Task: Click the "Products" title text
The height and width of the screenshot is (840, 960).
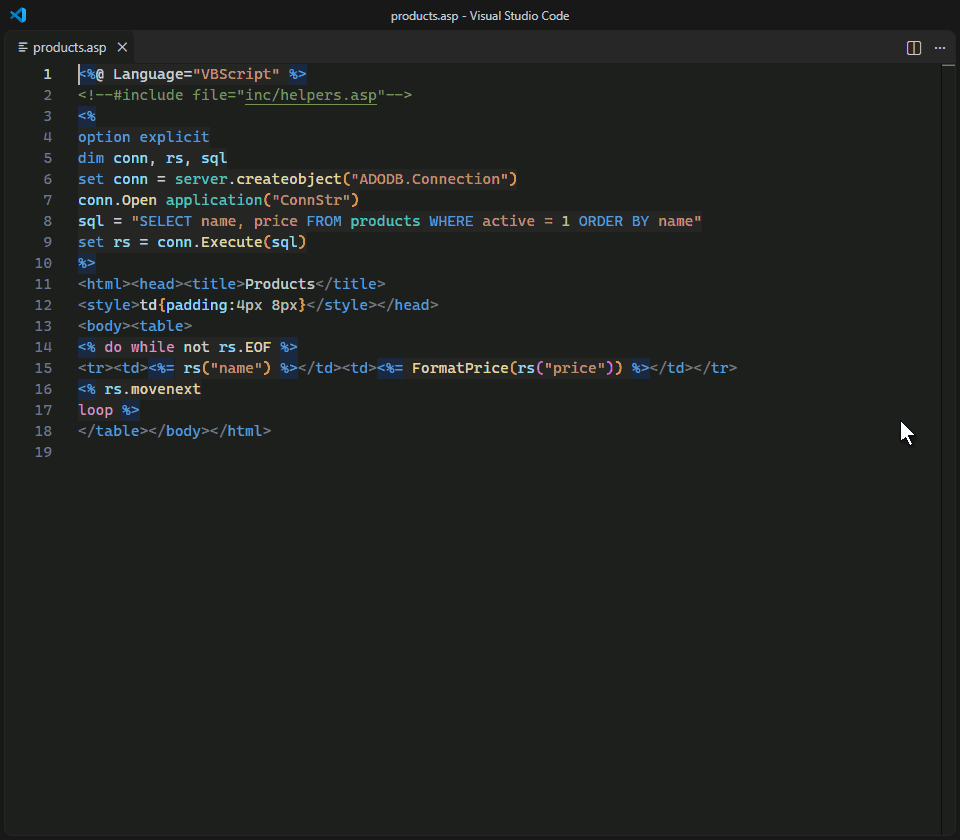Action: pos(280,284)
